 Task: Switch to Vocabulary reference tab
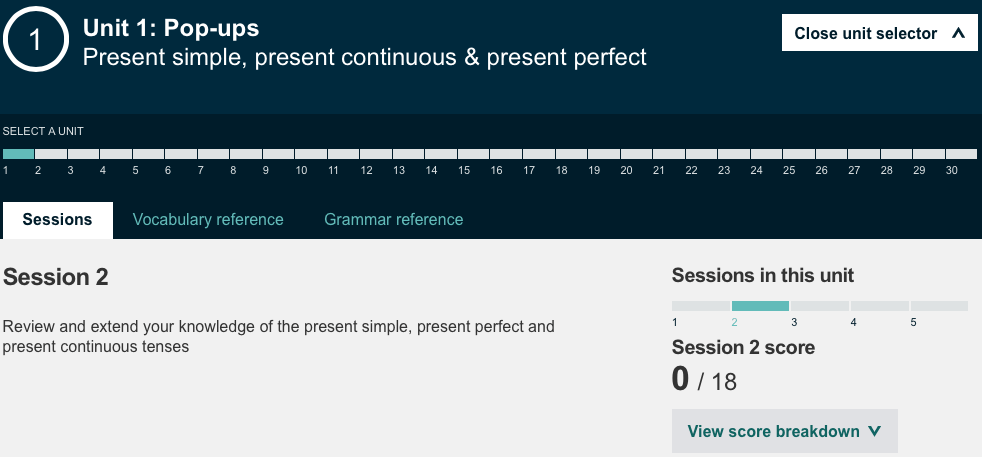(208, 219)
